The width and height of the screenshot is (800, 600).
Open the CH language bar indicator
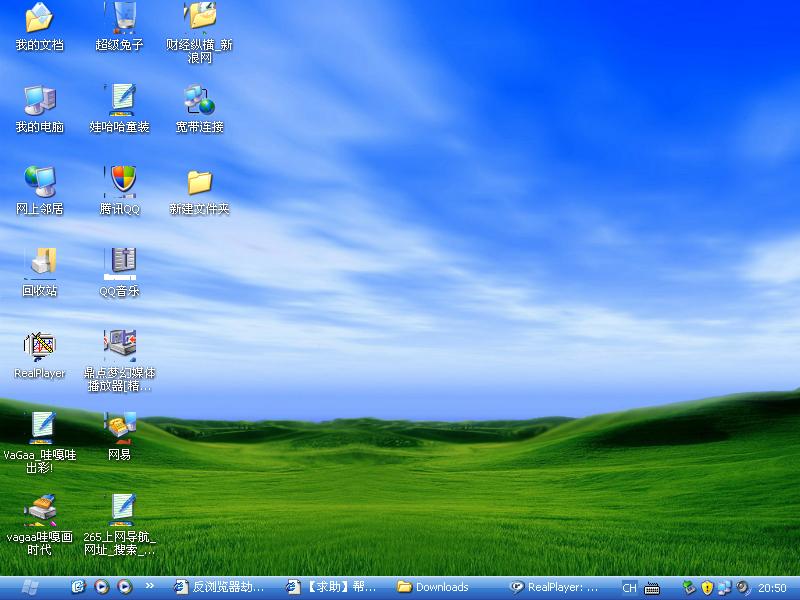pos(629,588)
